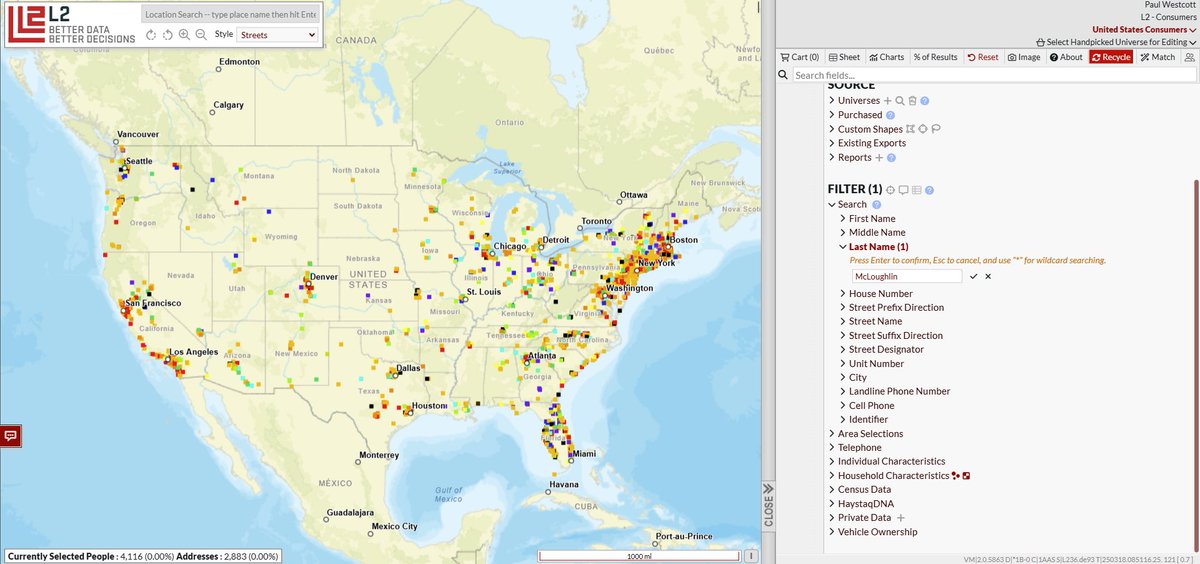Open the Cart (0) tab
The image size is (1200, 564).
coord(800,57)
